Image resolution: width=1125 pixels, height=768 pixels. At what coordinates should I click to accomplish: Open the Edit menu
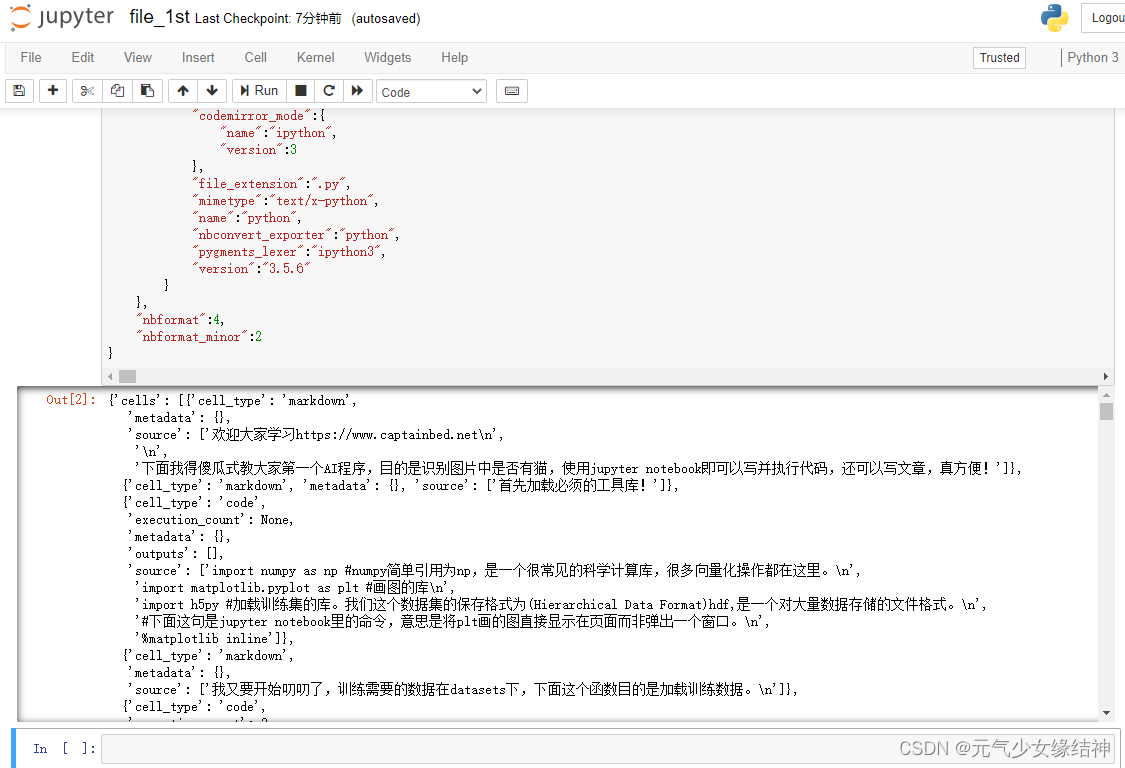pos(83,57)
